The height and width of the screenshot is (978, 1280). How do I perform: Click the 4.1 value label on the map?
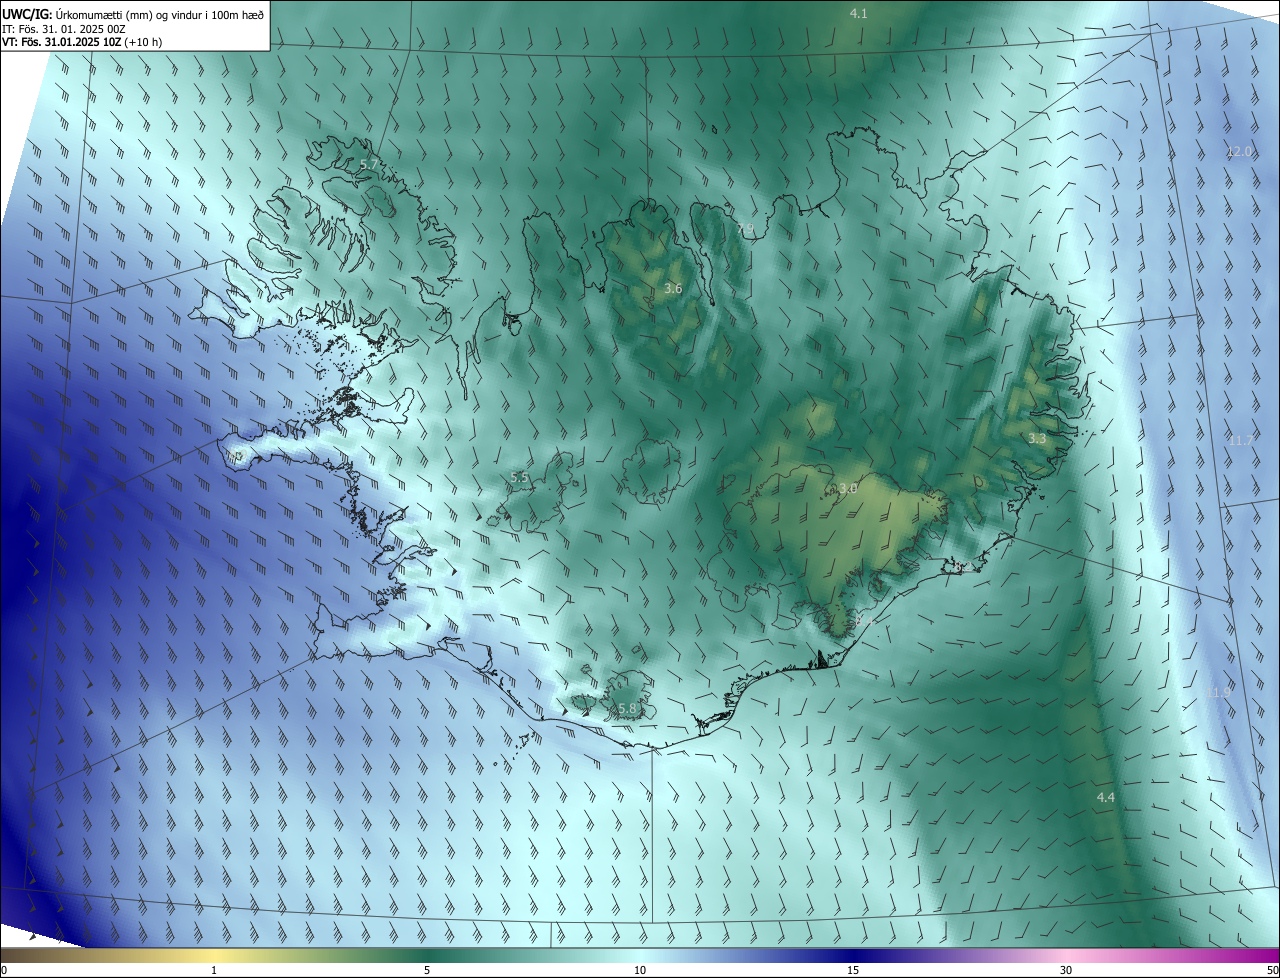[x=858, y=14]
